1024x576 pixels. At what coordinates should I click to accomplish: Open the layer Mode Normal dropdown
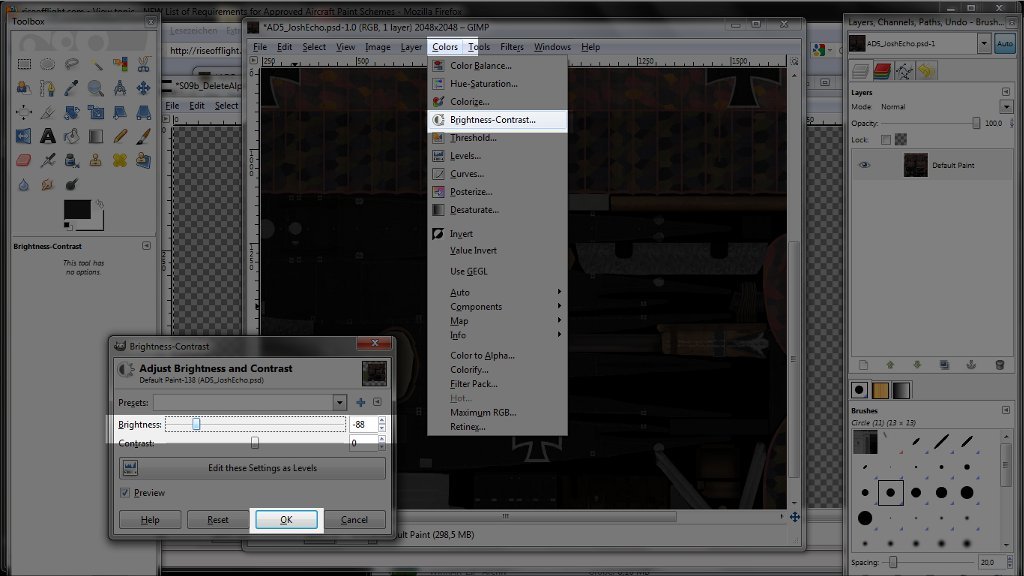point(944,106)
